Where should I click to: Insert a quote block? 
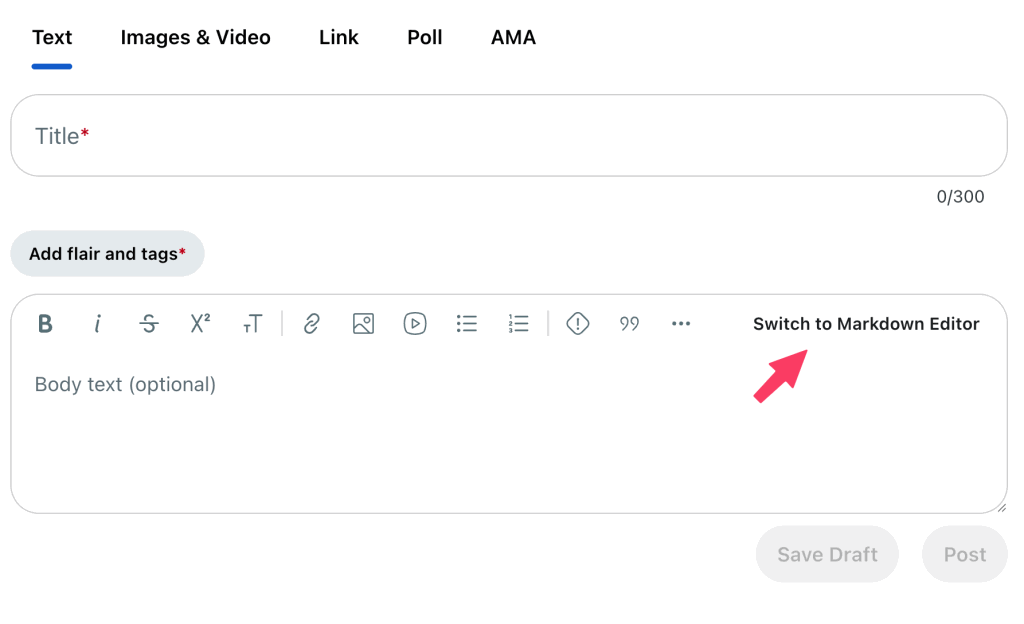point(629,324)
